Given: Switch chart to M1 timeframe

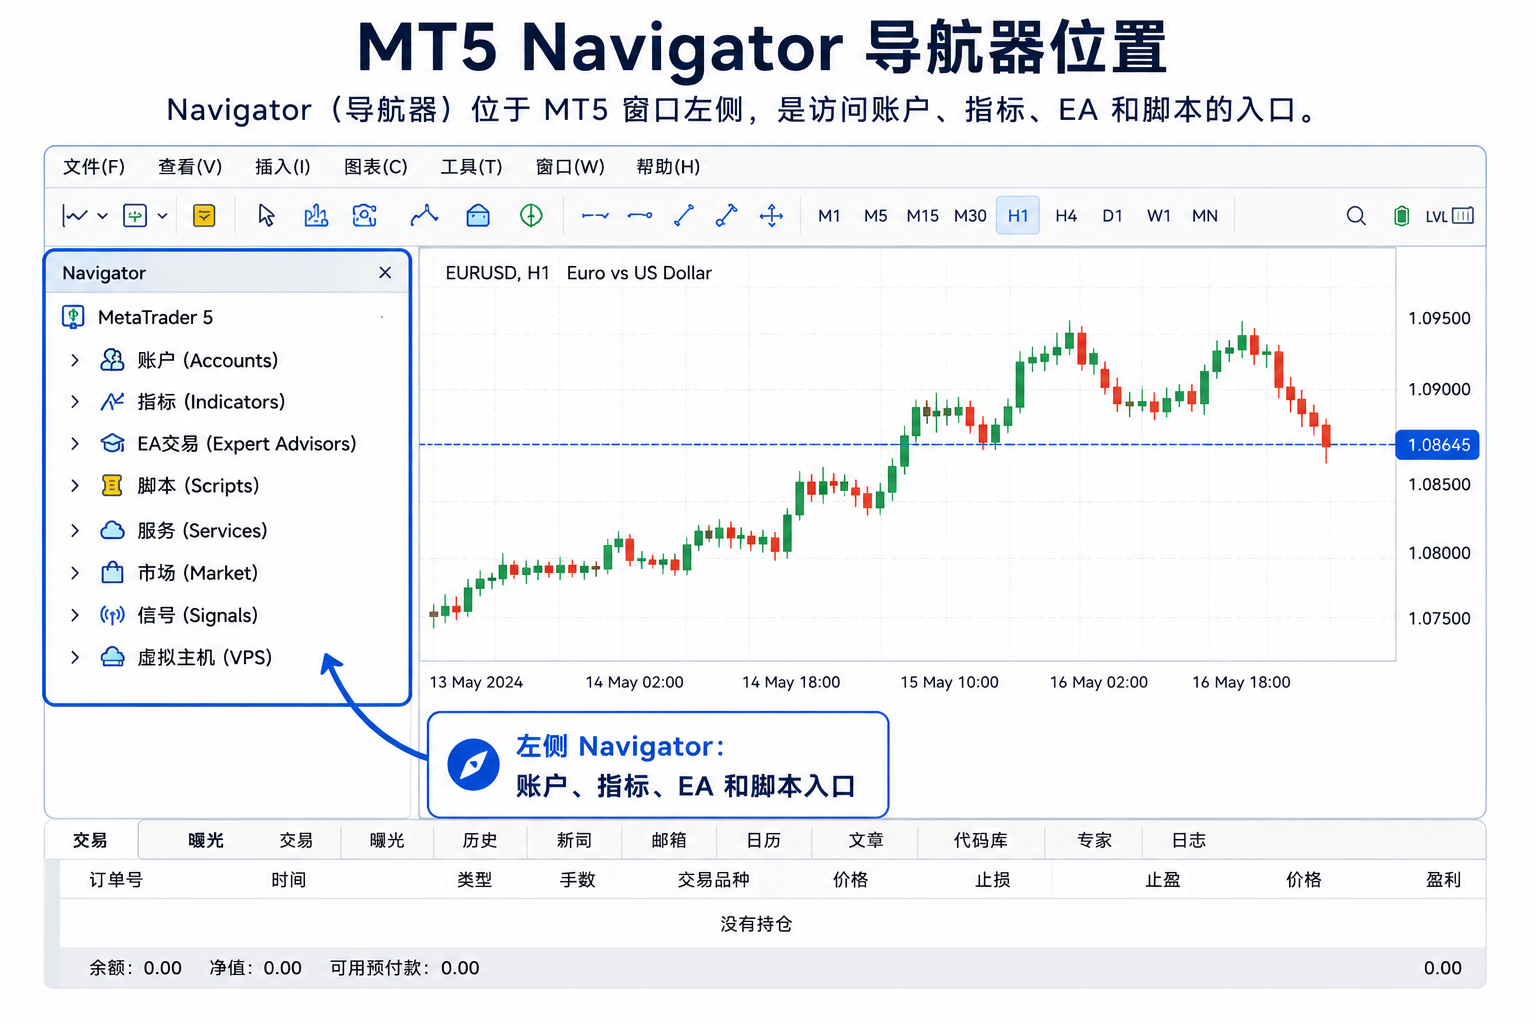Looking at the screenshot, I should coord(829,215).
